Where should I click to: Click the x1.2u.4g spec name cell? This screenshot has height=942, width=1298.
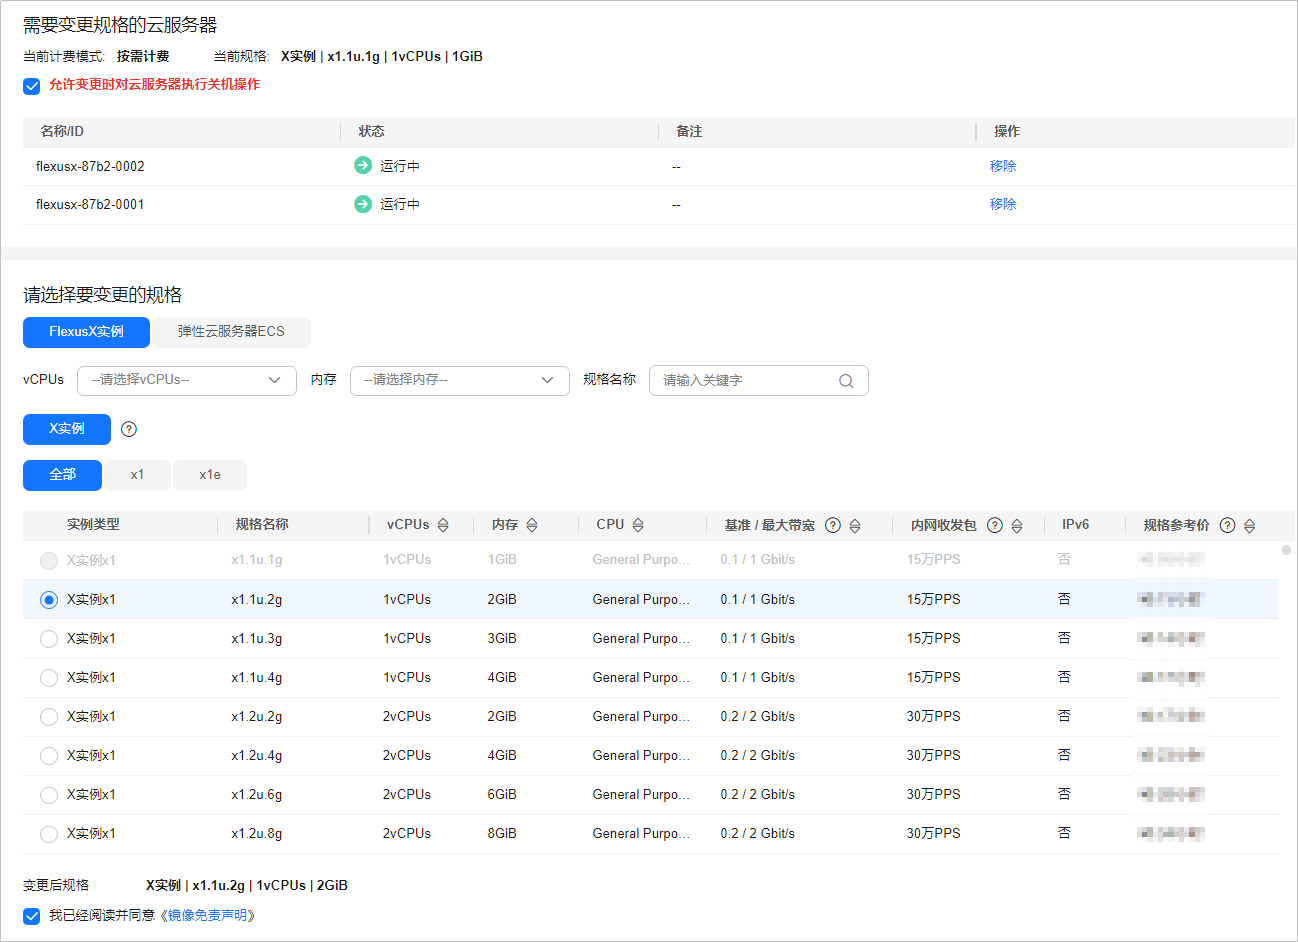[x=257, y=756]
